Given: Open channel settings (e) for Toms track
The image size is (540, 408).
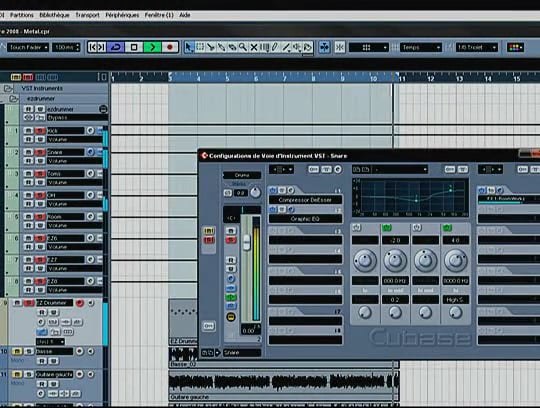Looking at the screenshot, I should click(90, 173).
